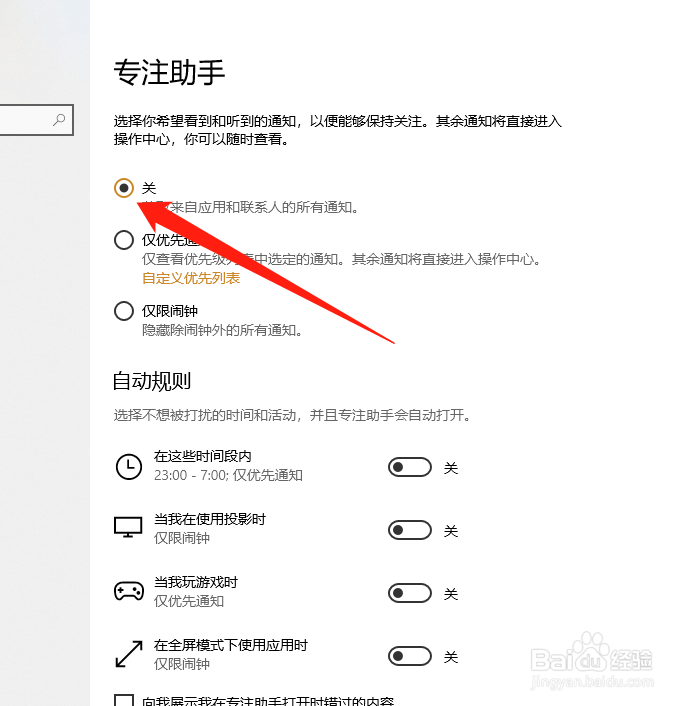This screenshot has width=692, height=706.
Task: Click the game controller icon
Action: (129, 591)
